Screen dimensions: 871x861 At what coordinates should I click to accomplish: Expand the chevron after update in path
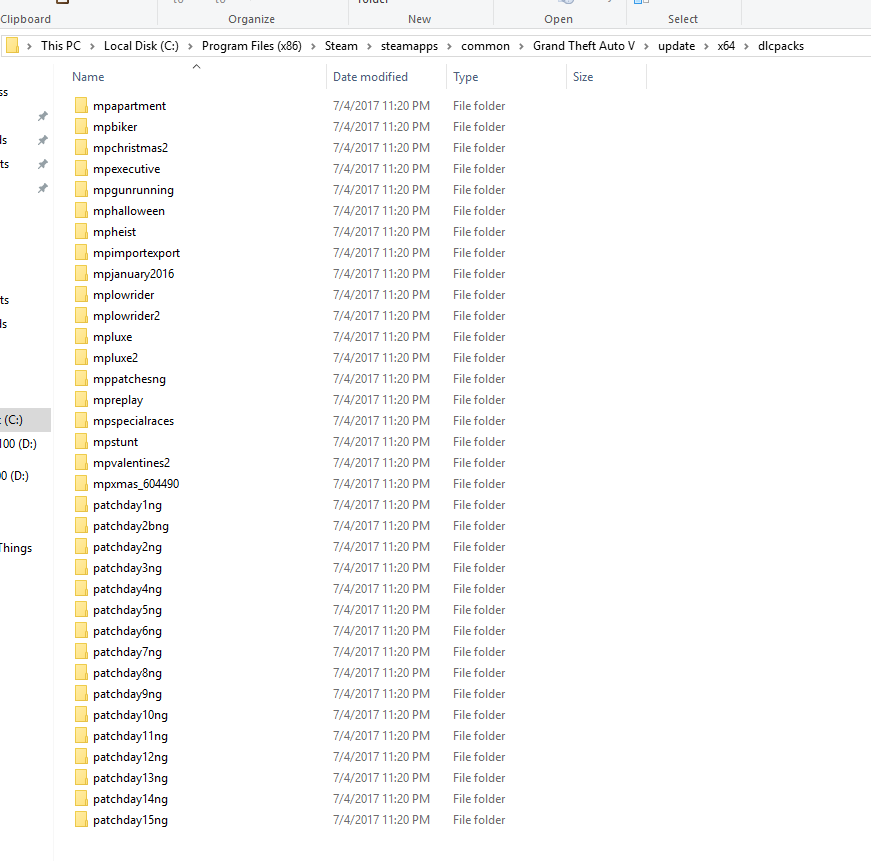click(706, 46)
